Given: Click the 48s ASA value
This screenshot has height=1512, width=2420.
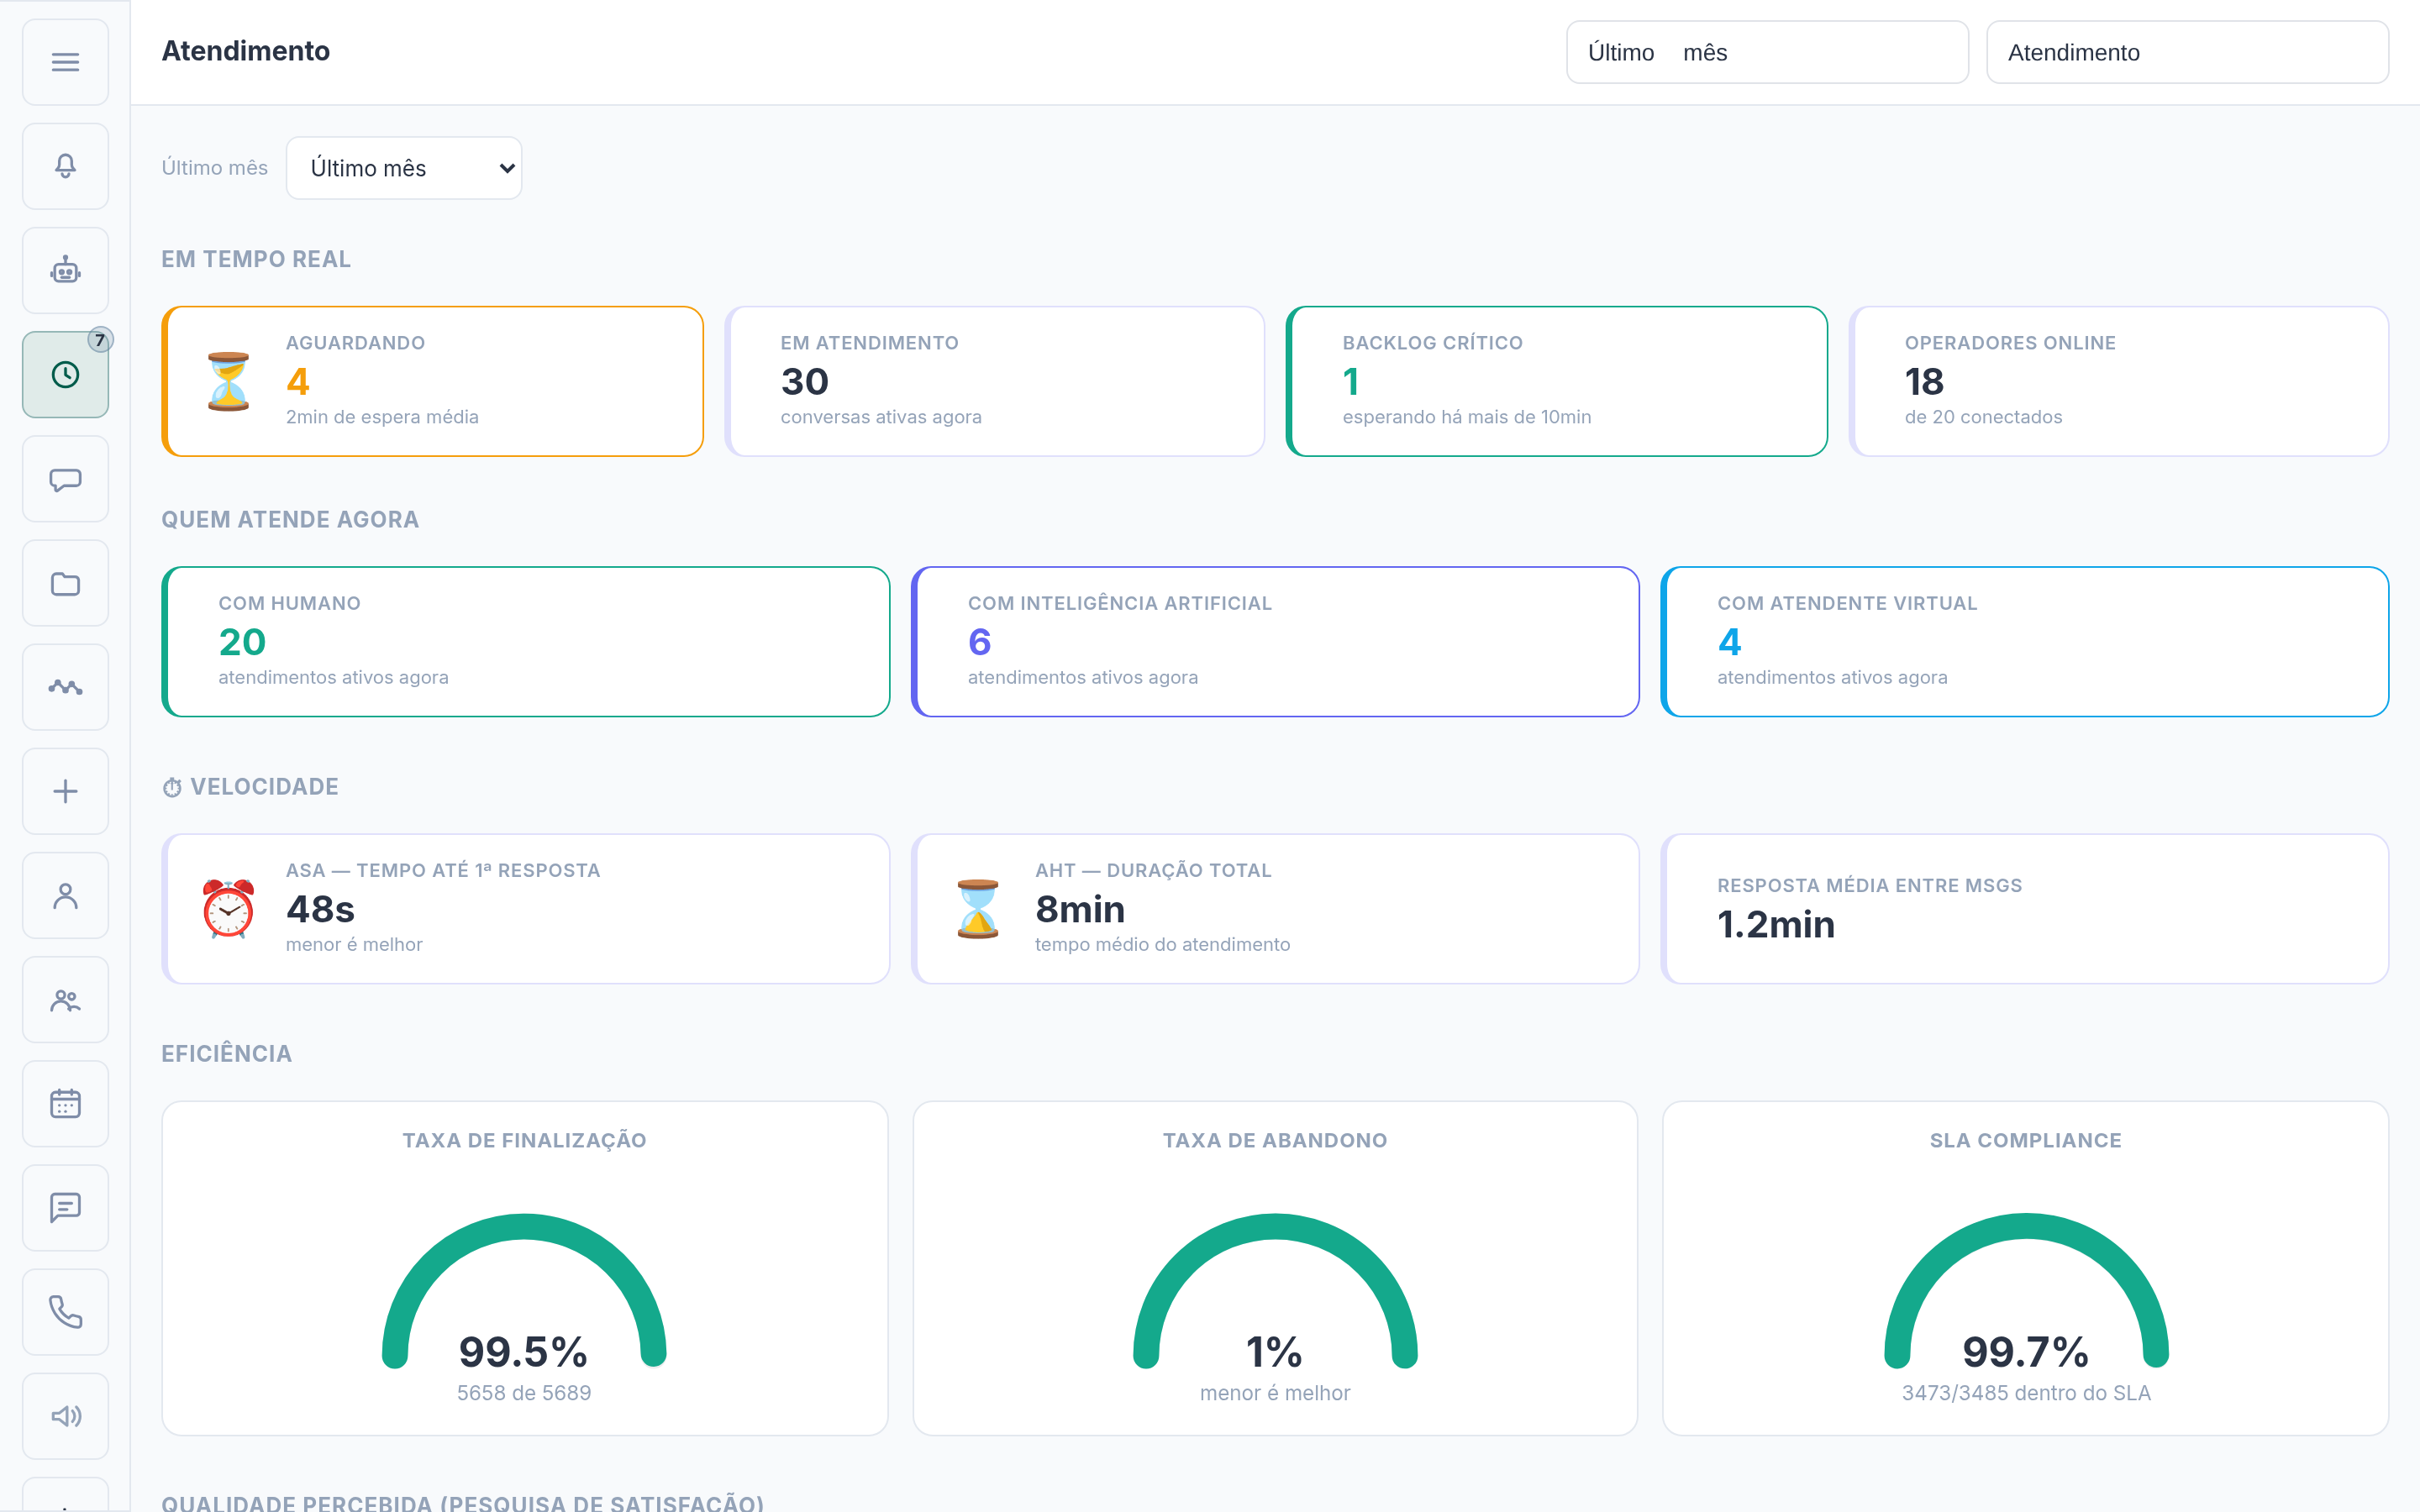Looking at the screenshot, I should click(320, 909).
